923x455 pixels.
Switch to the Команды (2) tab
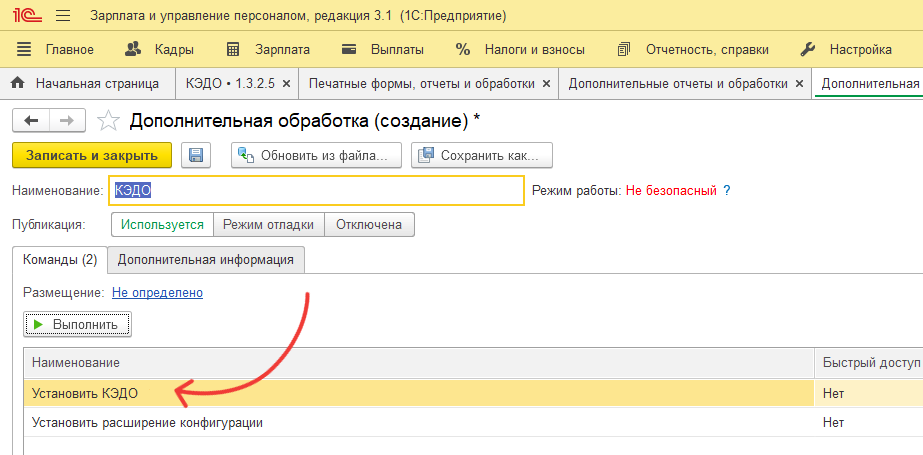60,260
